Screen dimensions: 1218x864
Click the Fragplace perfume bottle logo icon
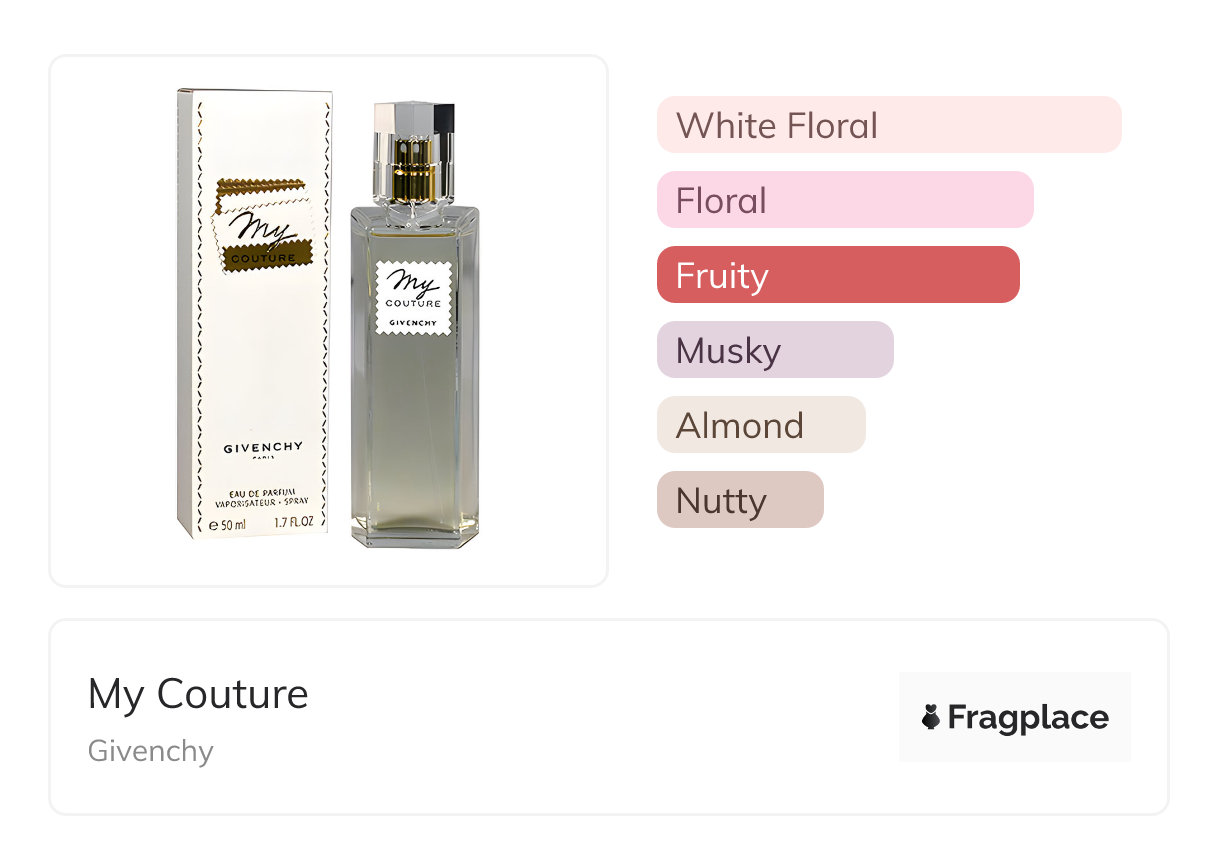pos(931,717)
